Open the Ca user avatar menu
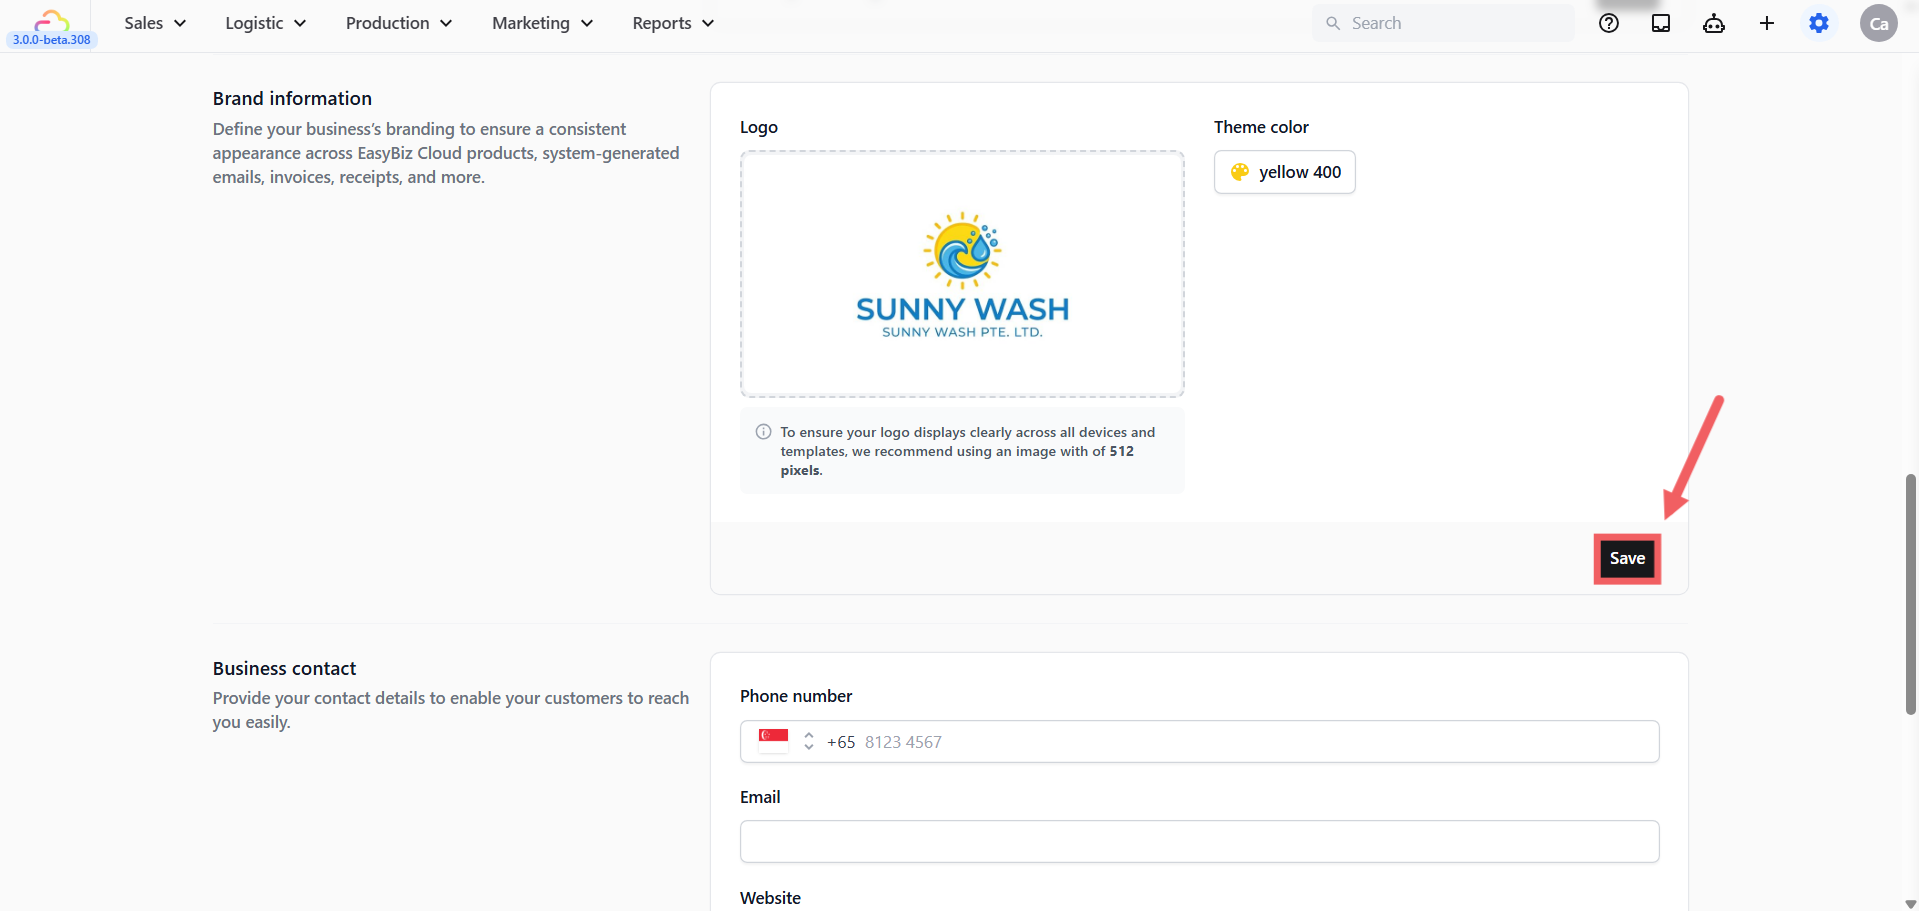 (1879, 23)
